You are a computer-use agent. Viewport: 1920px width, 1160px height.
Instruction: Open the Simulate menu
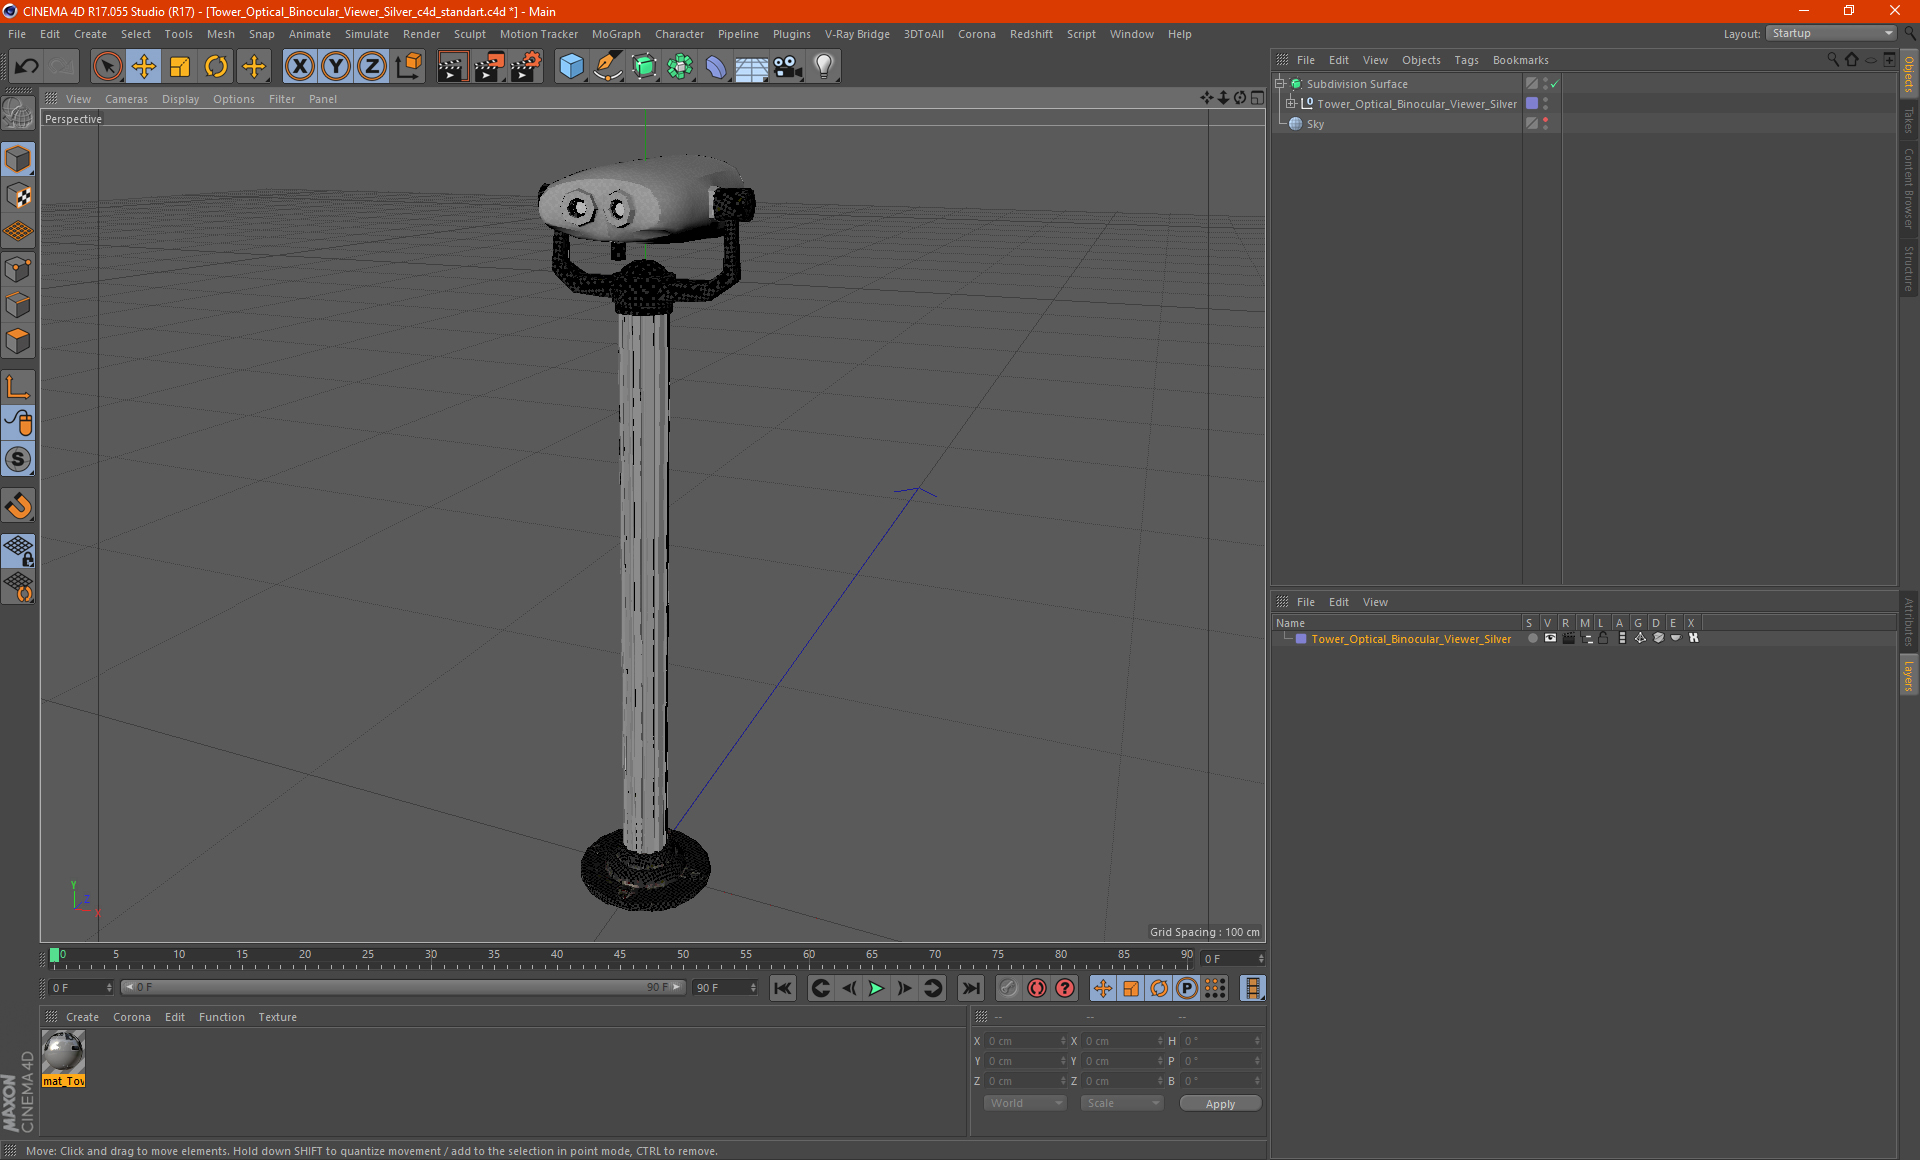coord(367,34)
